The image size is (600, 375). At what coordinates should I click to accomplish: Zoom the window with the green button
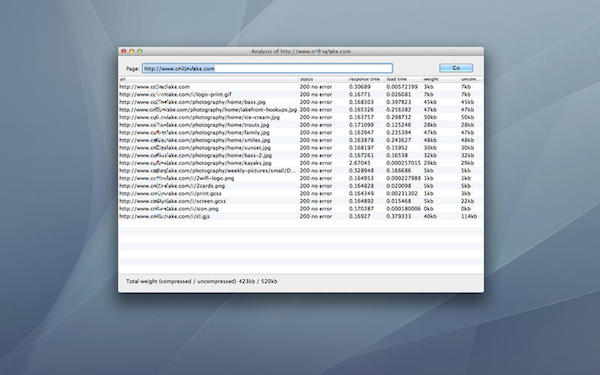point(140,51)
